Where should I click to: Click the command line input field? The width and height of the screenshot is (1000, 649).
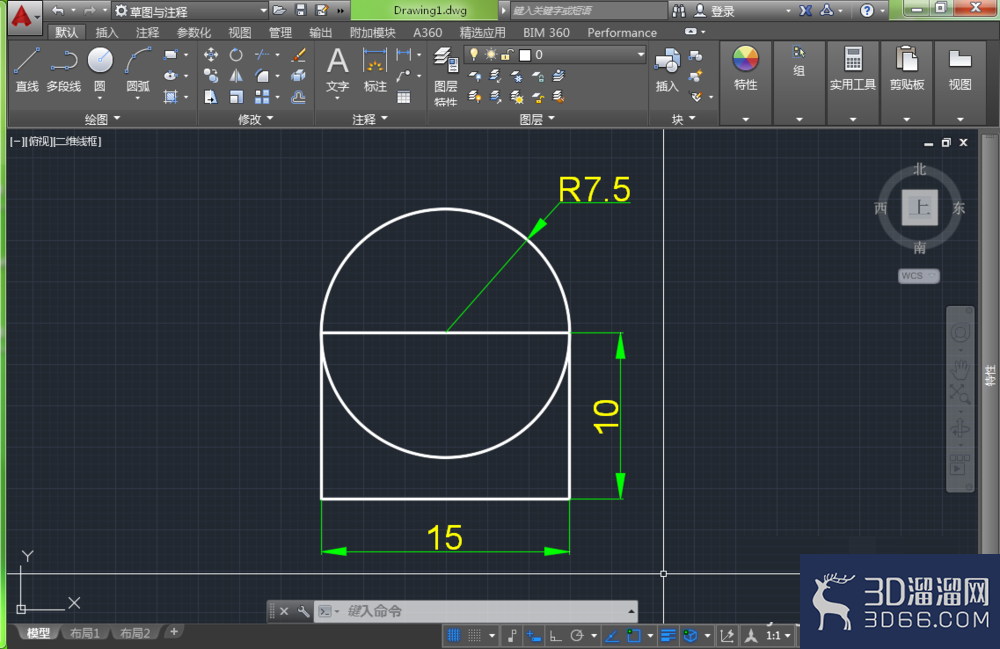[x=485, y=611]
